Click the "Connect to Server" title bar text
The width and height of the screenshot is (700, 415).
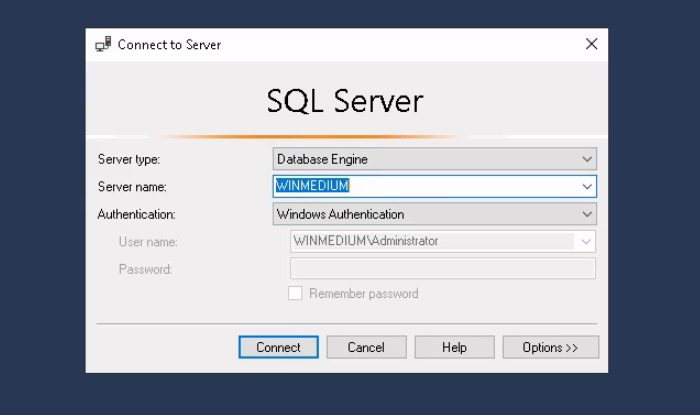click(169, 45)
